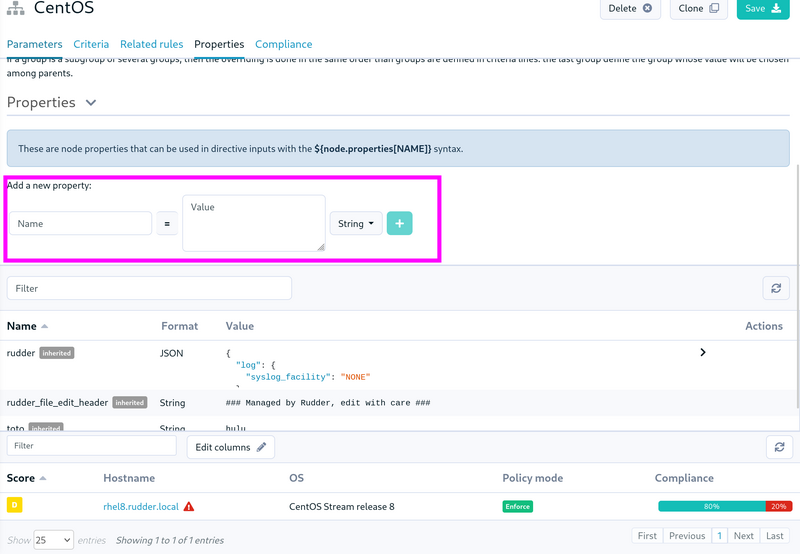Image resolution: width=800 pixels, height=554 pixels.
Task: Go to Last page
Action: tap(774, 536)
